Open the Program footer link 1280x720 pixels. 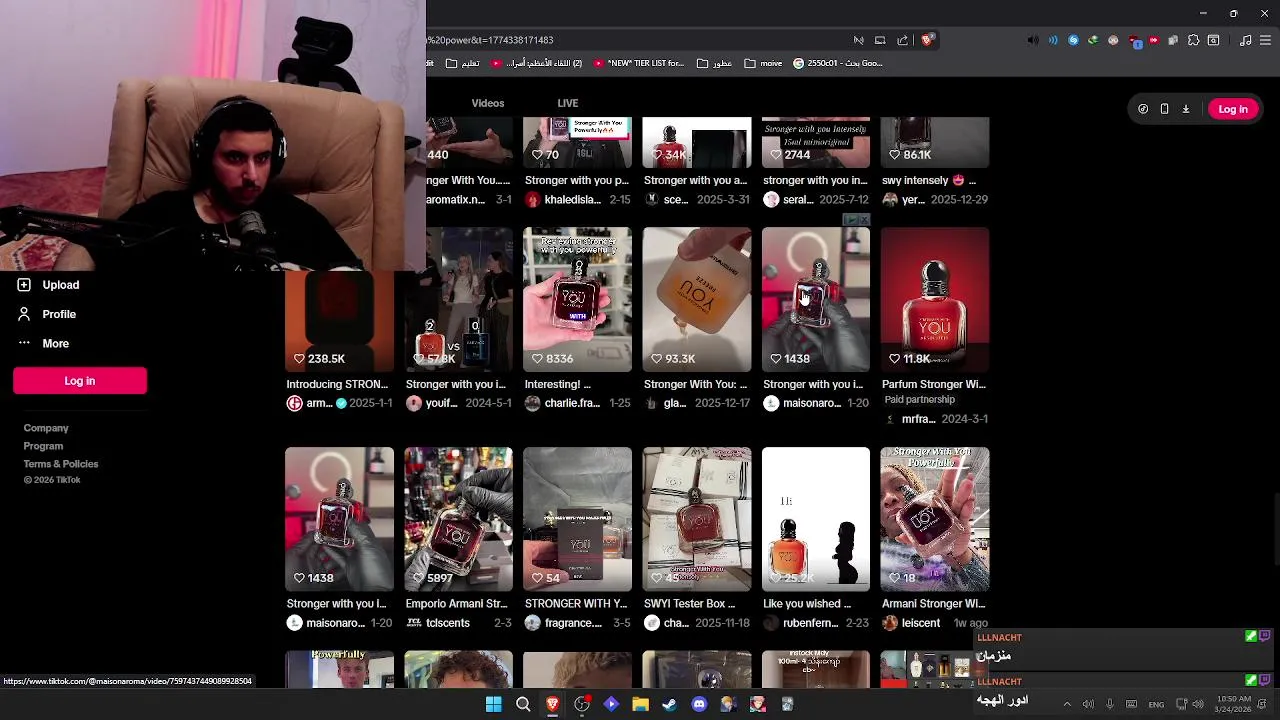point(43,446)
